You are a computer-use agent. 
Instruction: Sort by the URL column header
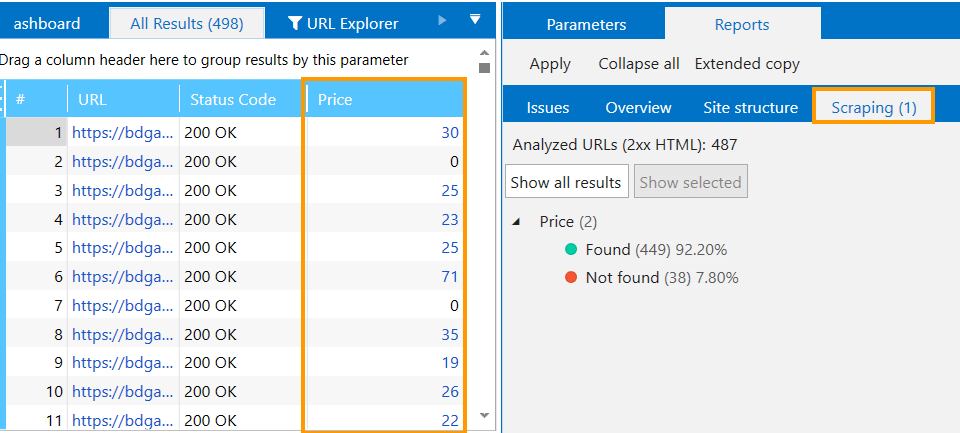point(123,99)
